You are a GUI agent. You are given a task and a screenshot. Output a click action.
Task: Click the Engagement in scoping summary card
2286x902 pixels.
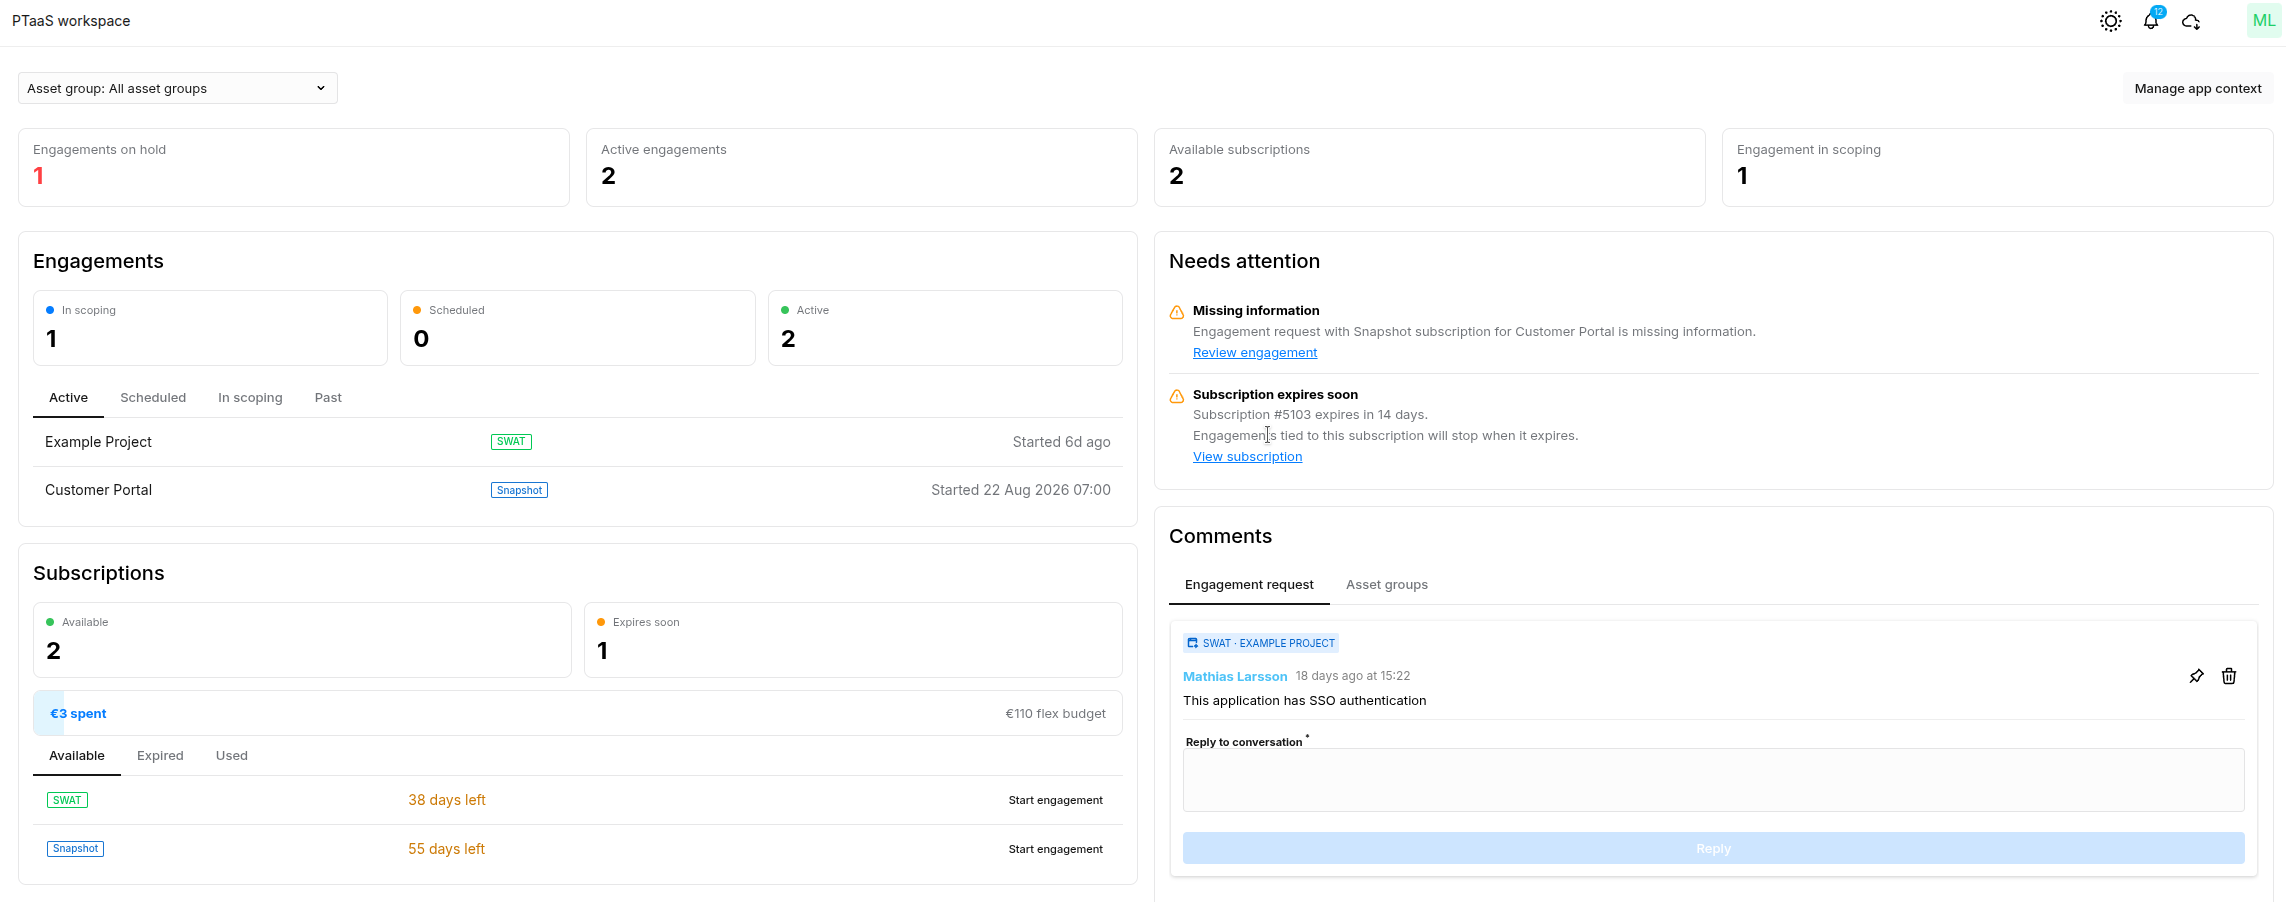pyautogui.click(x=1998, y=167)
